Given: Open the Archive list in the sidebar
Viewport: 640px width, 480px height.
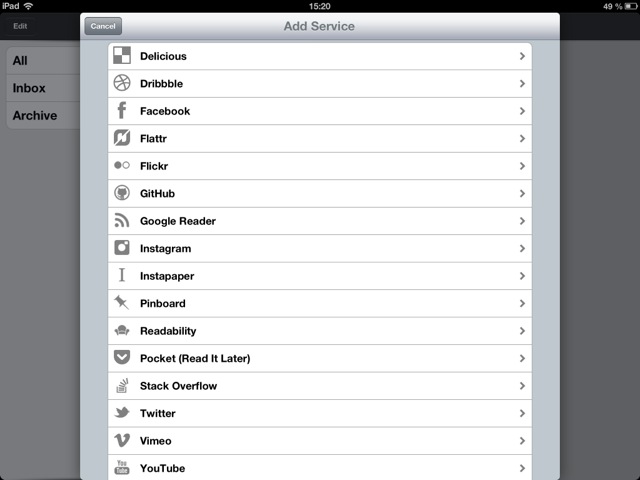Looking at the screenshot, I should pyautogui.click(x=43, y=116).
